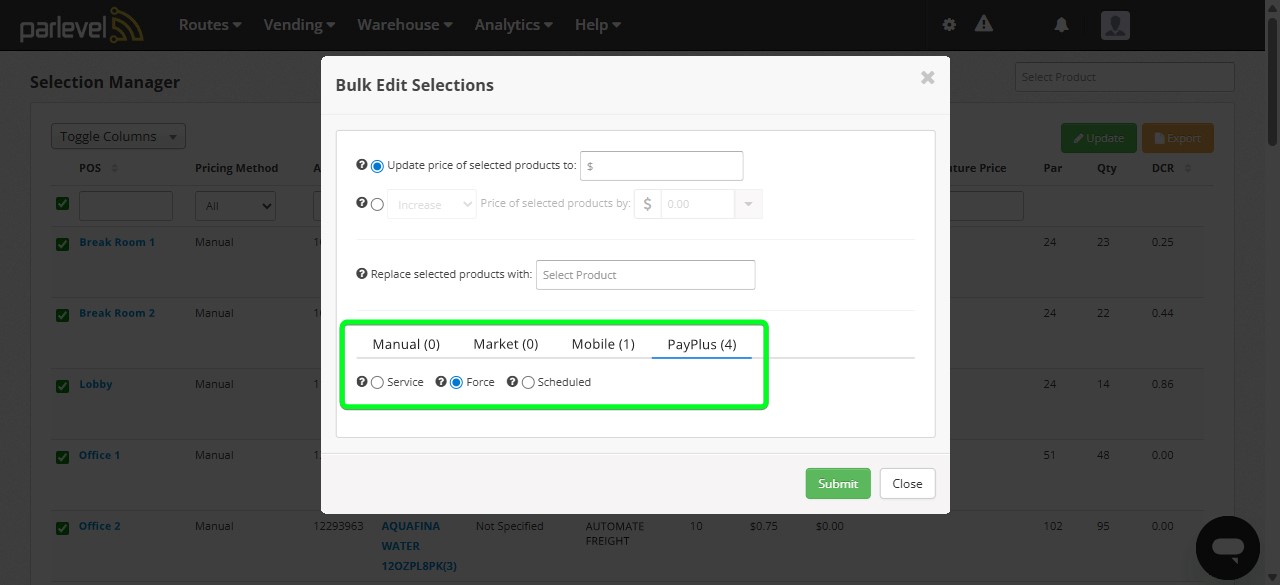The image size is (1280, 585).
Task: Click the Replace products Select Product field
Action: 645,274
